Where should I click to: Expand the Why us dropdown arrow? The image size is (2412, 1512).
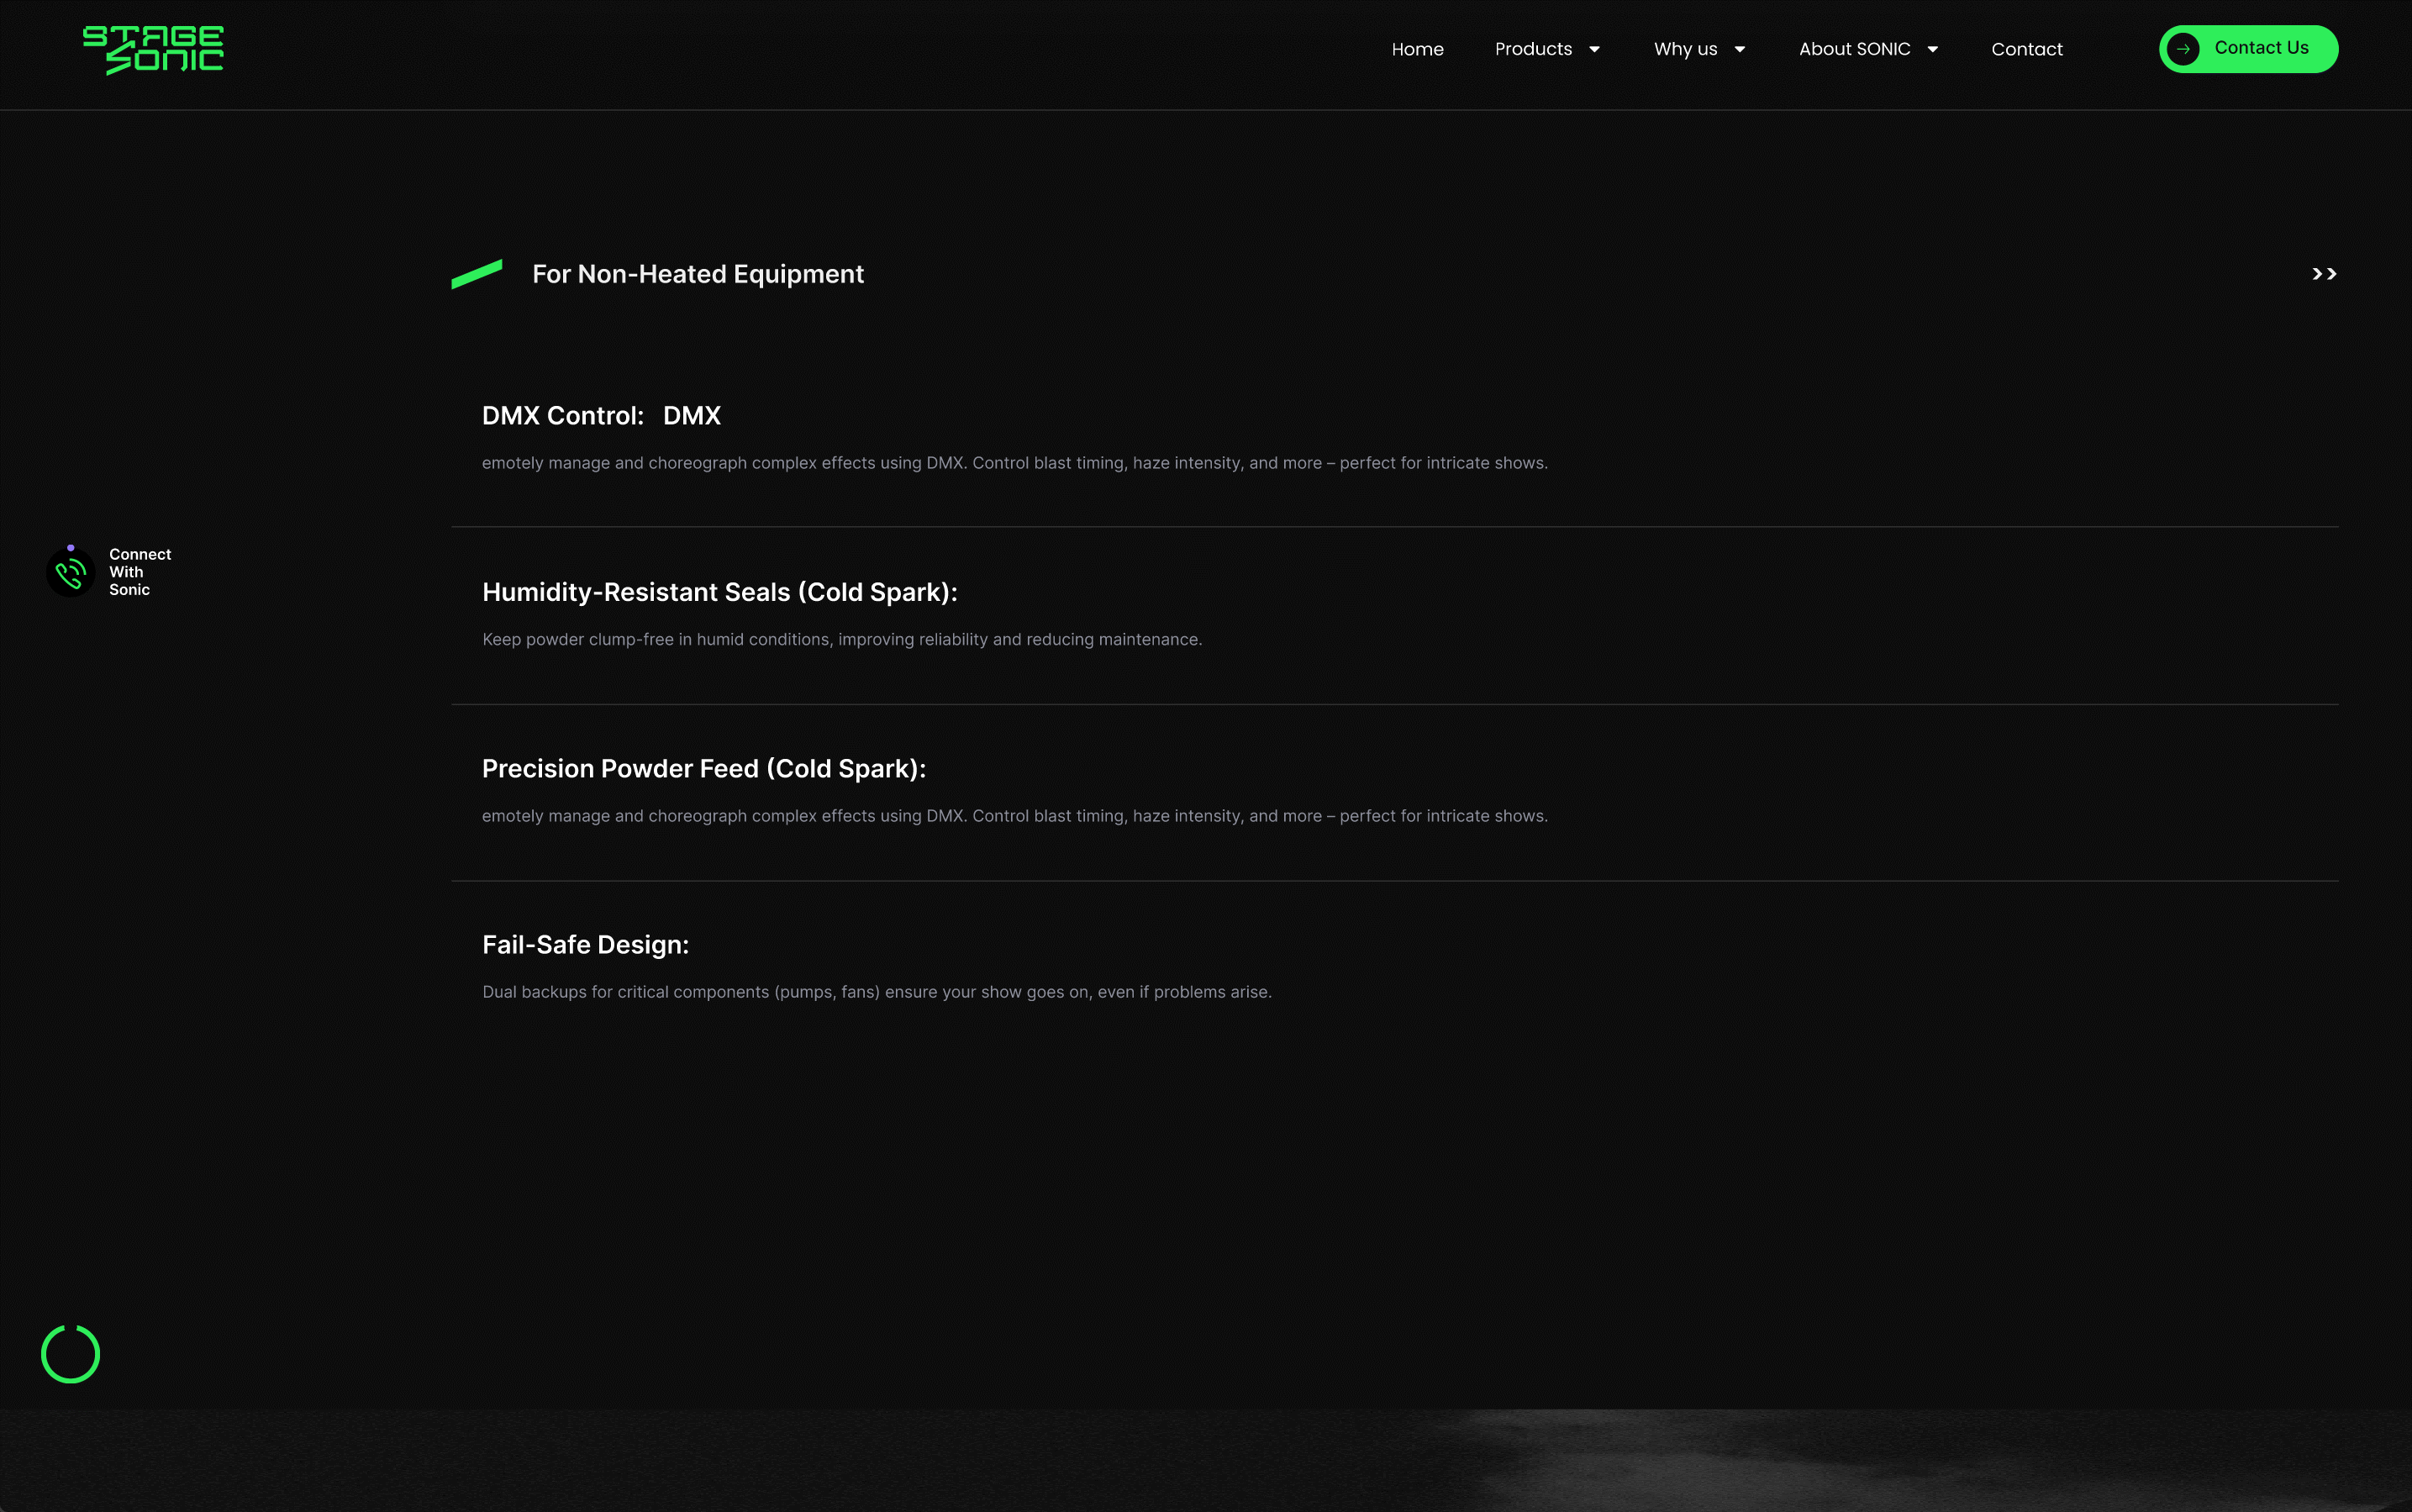pyautogui.click(x=1740, y=49)
